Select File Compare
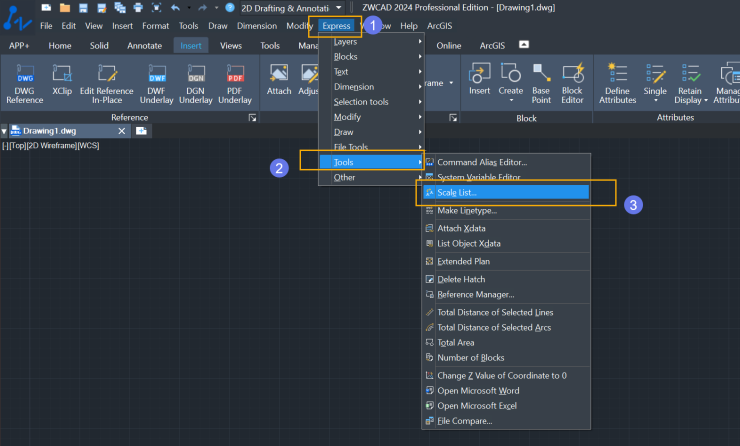 pyautogui.click(x=506, y=421)
